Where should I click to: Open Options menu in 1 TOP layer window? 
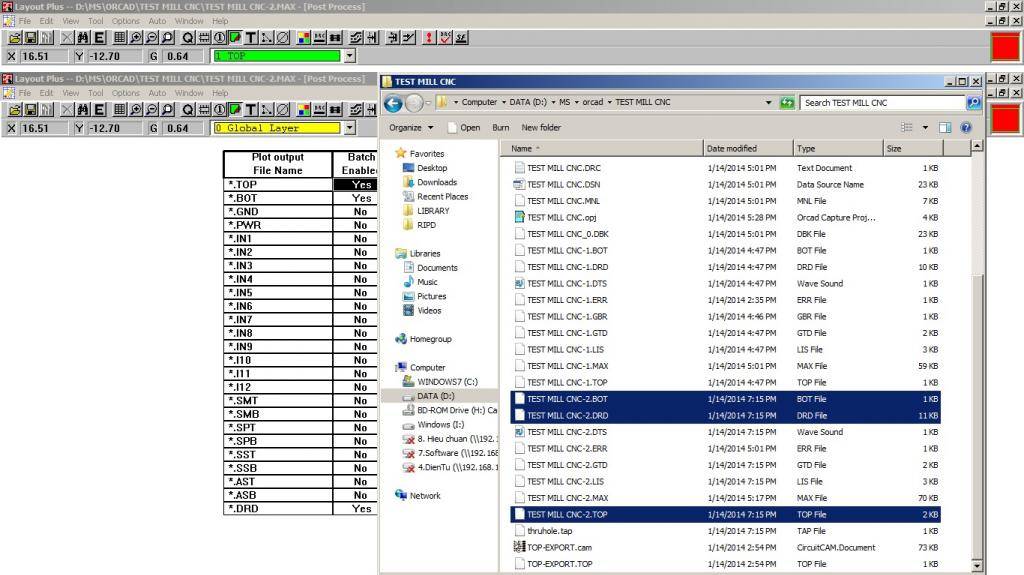(x=125, y=21)
